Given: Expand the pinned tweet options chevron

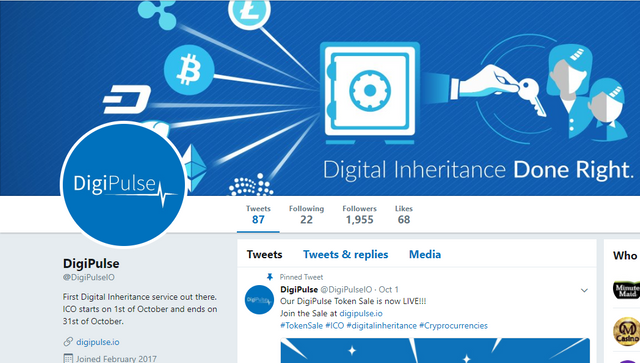Looking at the screenshot, I should click(584, 290).
